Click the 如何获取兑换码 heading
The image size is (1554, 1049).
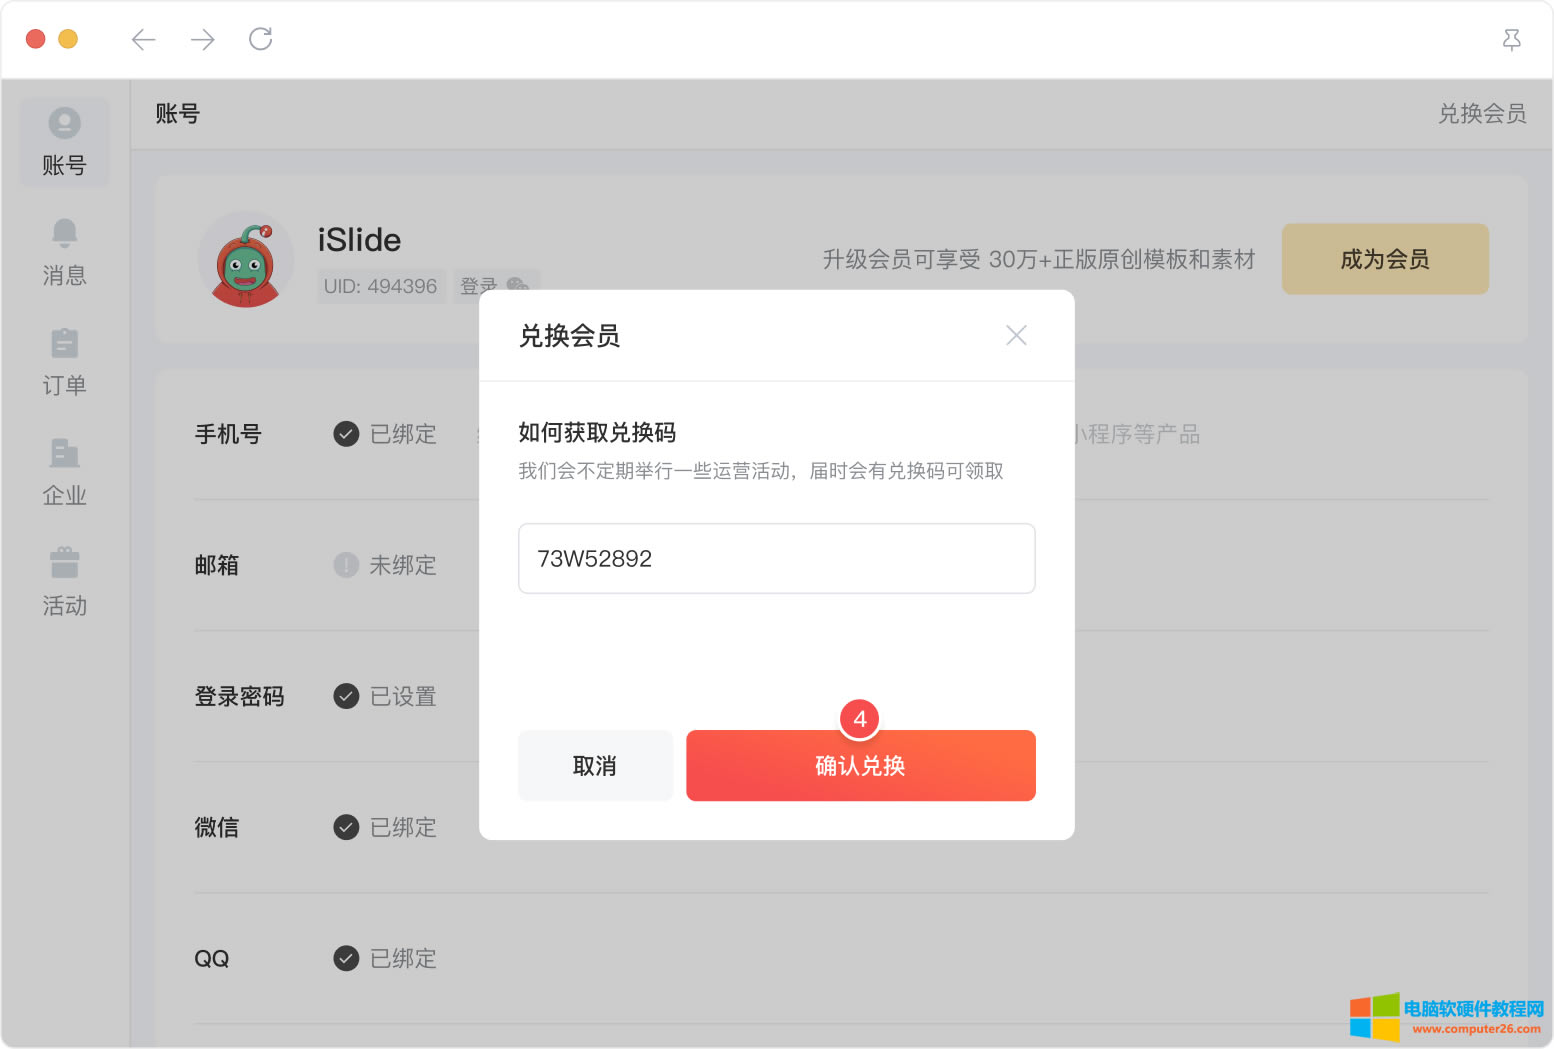tap(597, 433)
